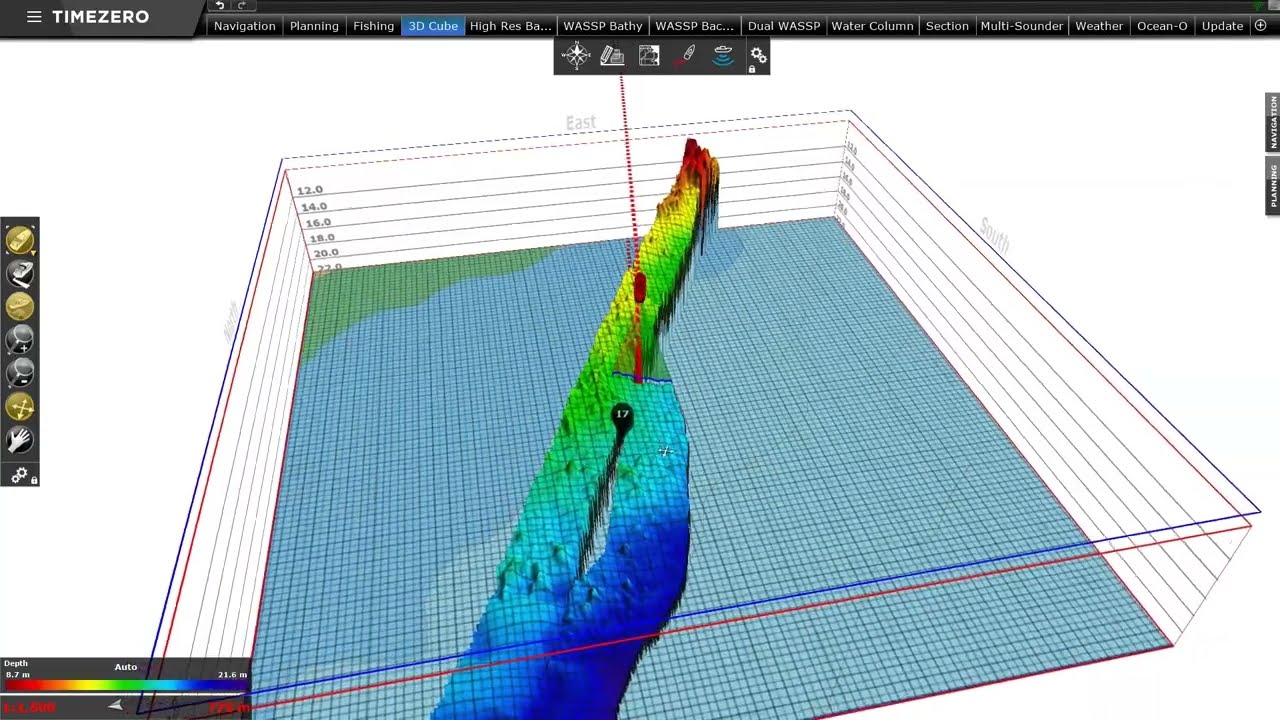Viewport: 1280px width, 720px height.
Task: Click the redo arrow in the title bar
Action: tap(242, 6)
